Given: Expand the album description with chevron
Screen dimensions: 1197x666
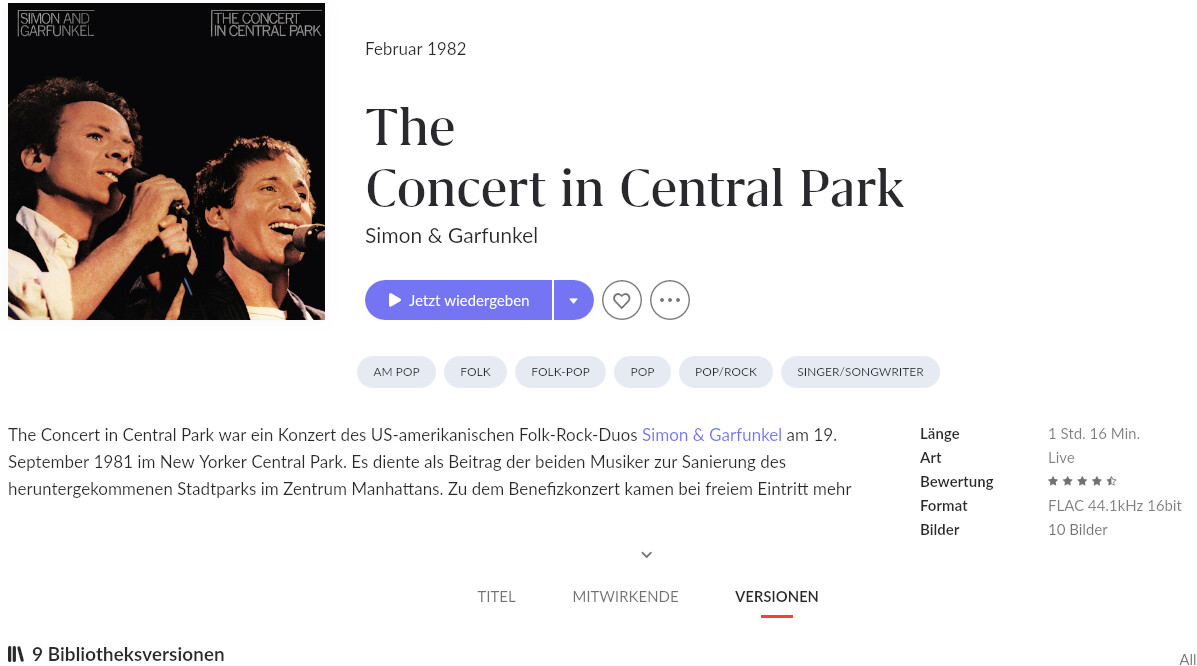Looking at the screenshot, I should tap(647, 554).
